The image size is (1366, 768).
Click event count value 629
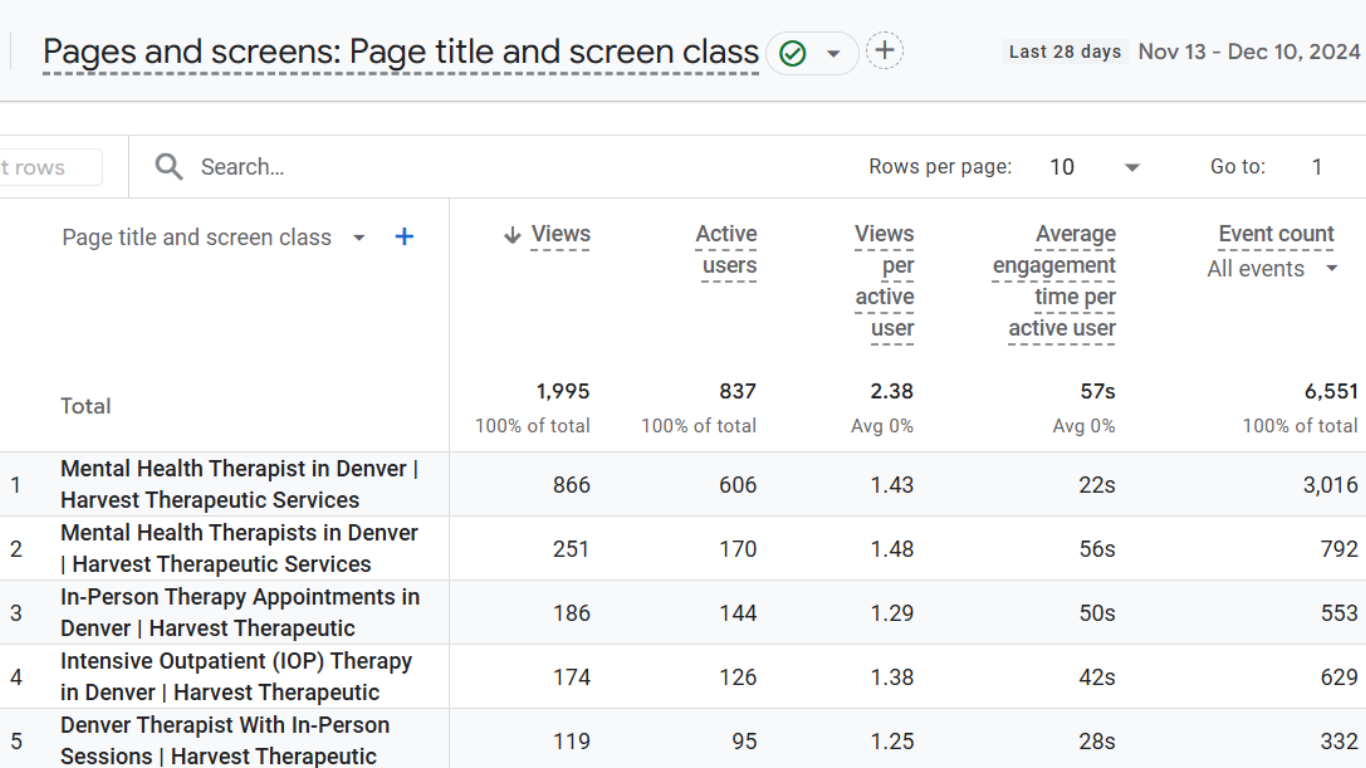1339,677
